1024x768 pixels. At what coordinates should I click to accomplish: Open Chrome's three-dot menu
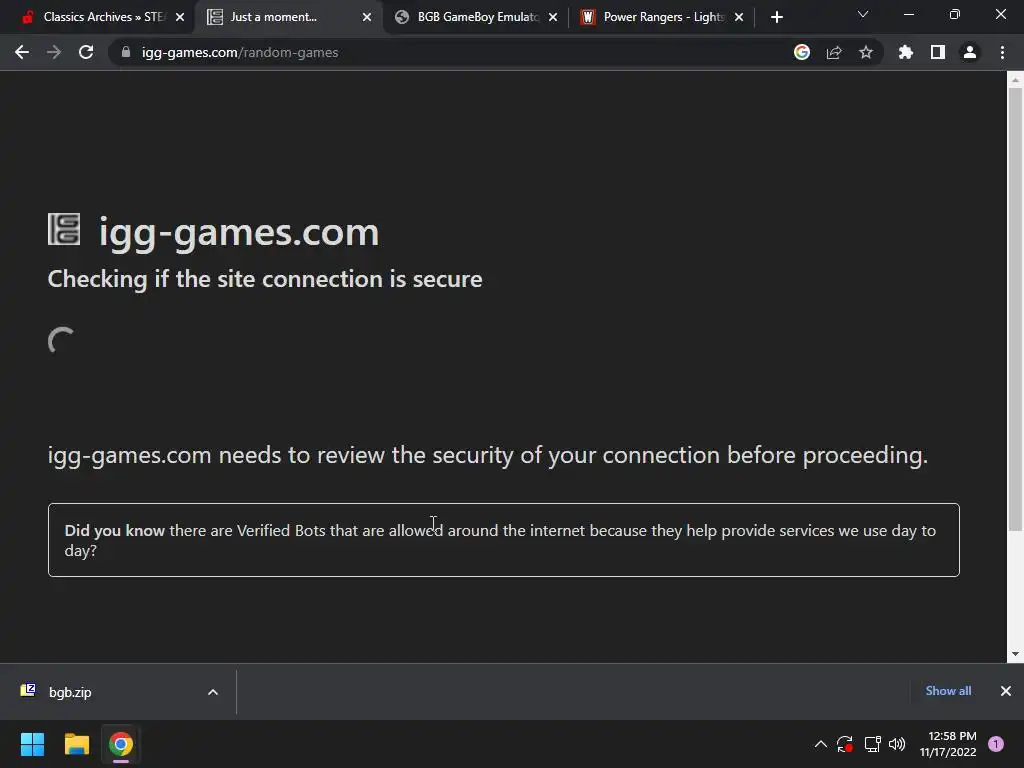(x=1002, y=52)
